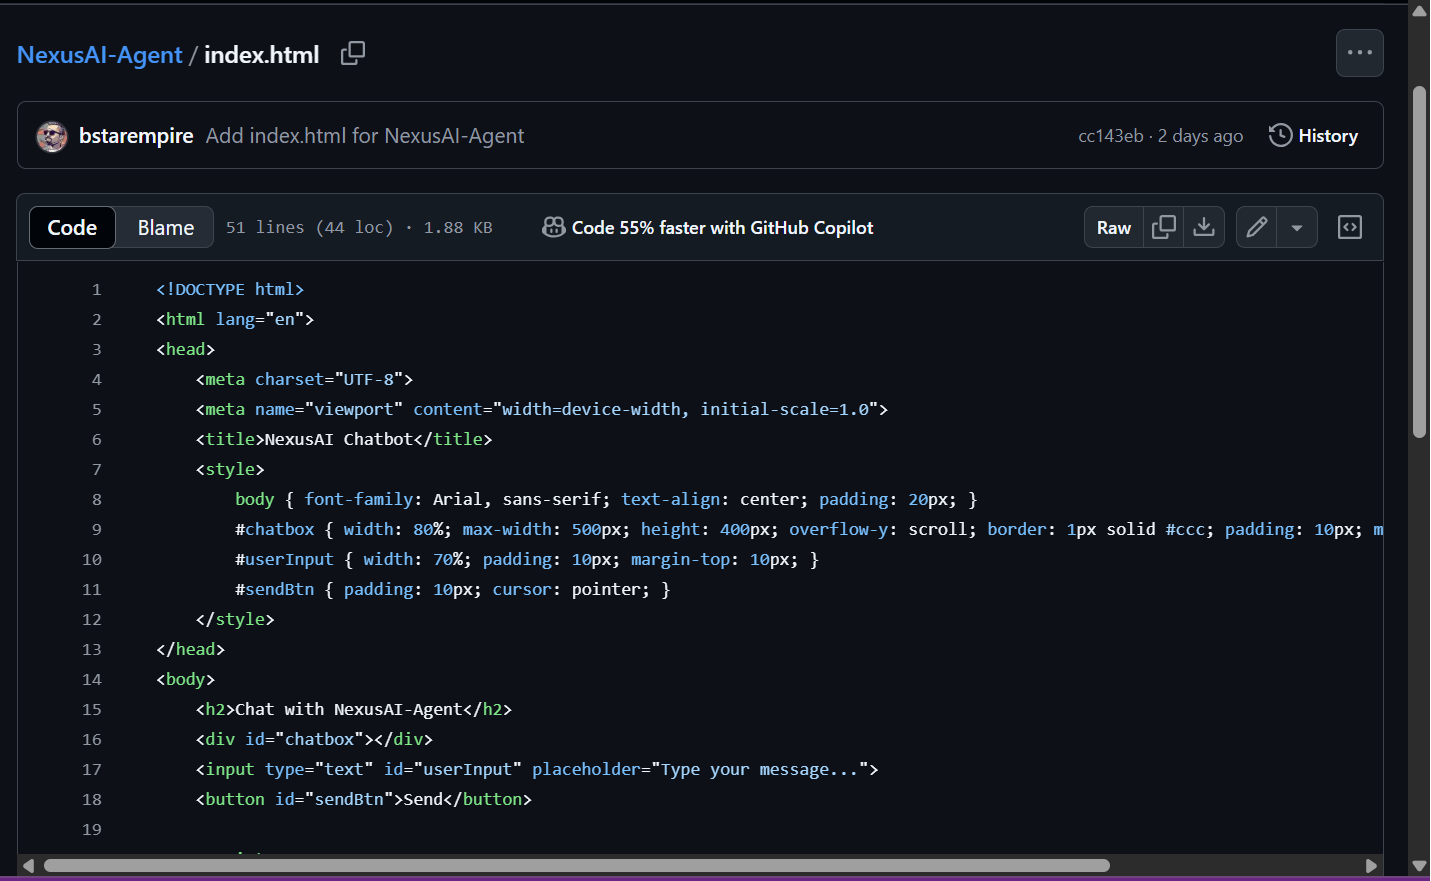
Task: Open commit message 'Add index.html for NexusAI-Agent'
Action: click(364, 136)
